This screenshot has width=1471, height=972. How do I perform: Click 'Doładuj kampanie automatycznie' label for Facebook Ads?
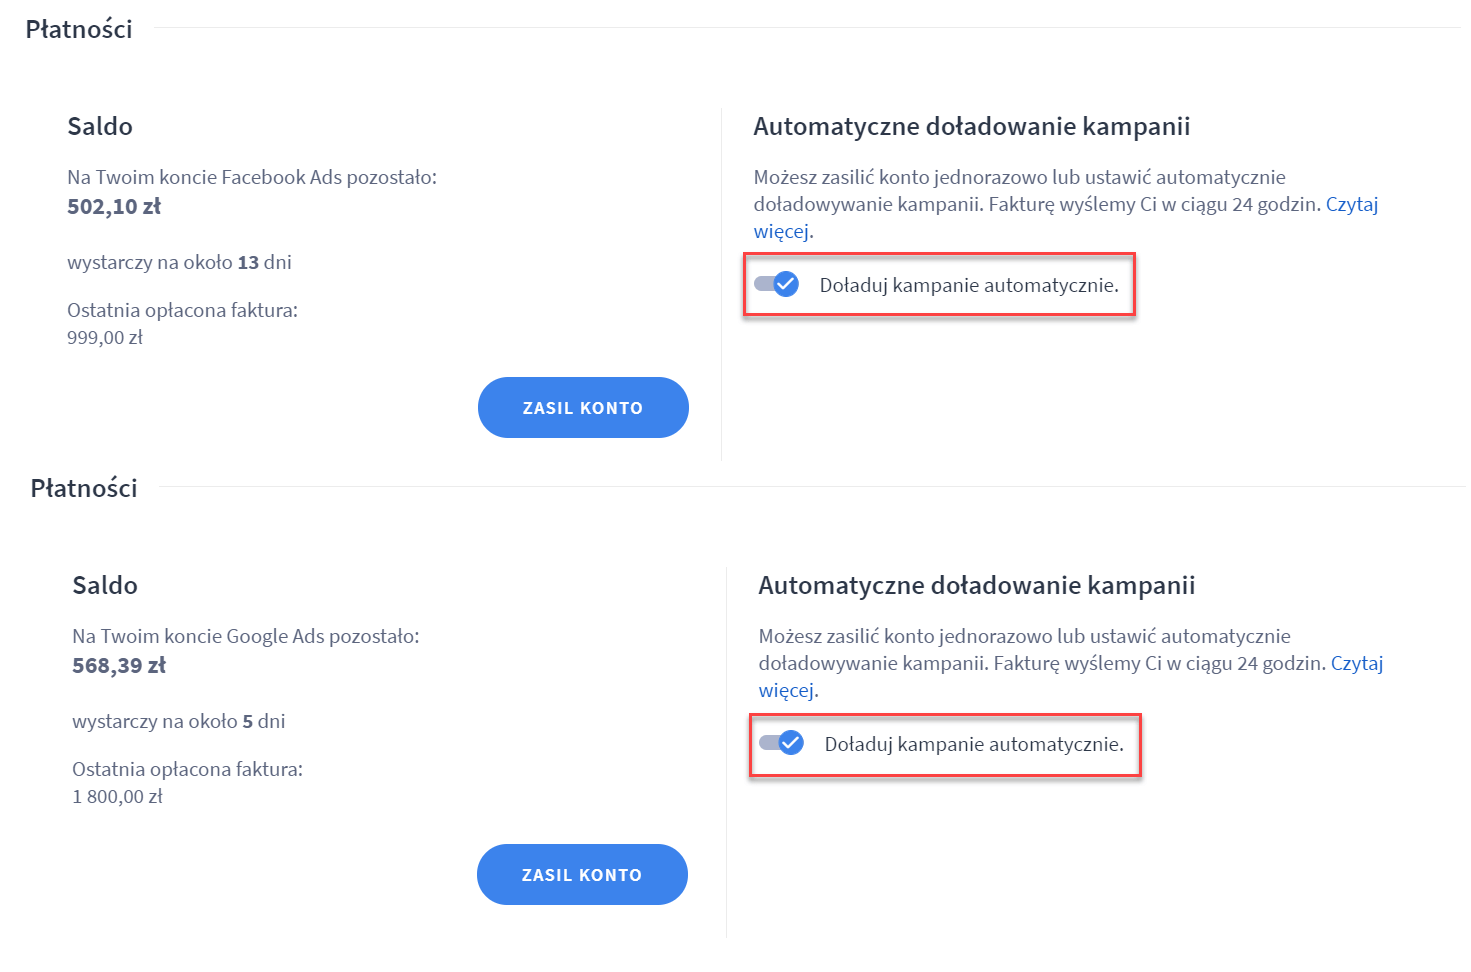[968, 286]
